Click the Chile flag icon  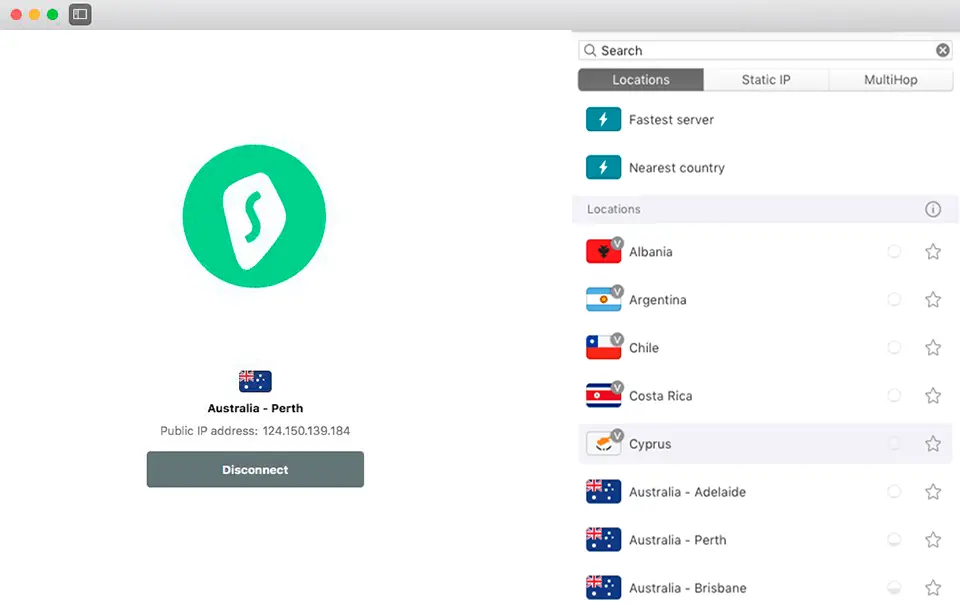tap(603, 347)
